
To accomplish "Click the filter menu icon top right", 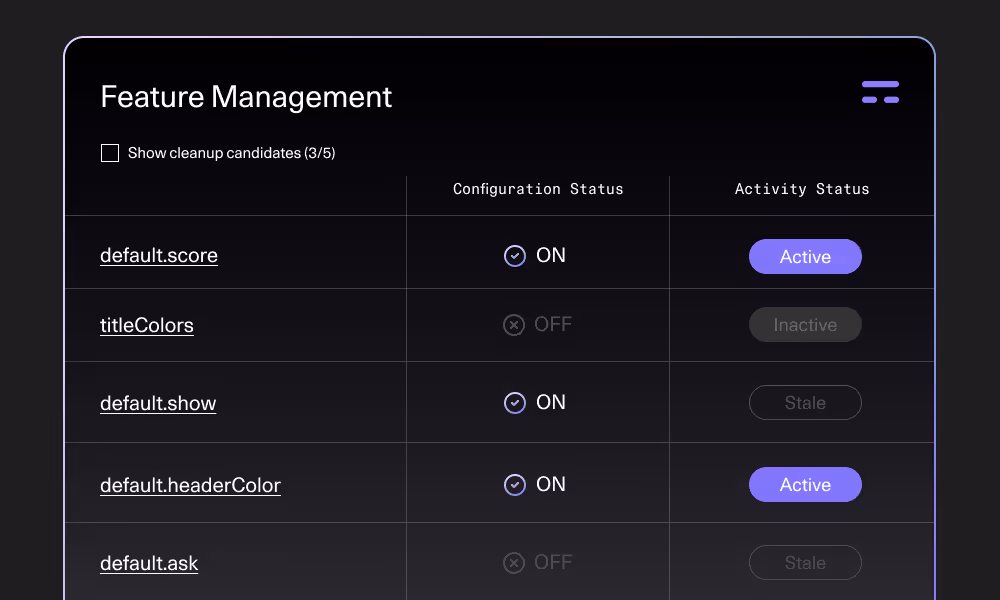I will tap(880, 91).
